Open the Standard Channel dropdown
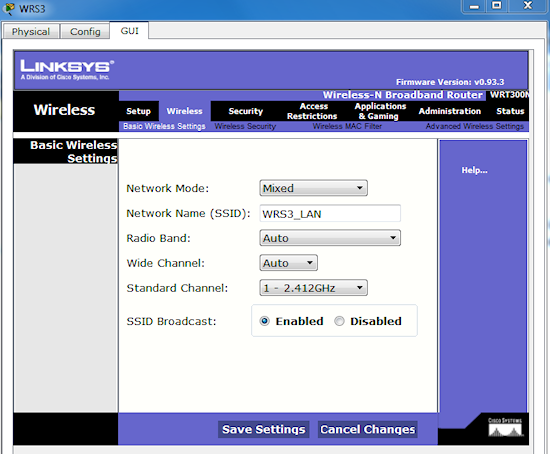The width and height of the screenshot is (550, 454). click(x=313, y=288)
